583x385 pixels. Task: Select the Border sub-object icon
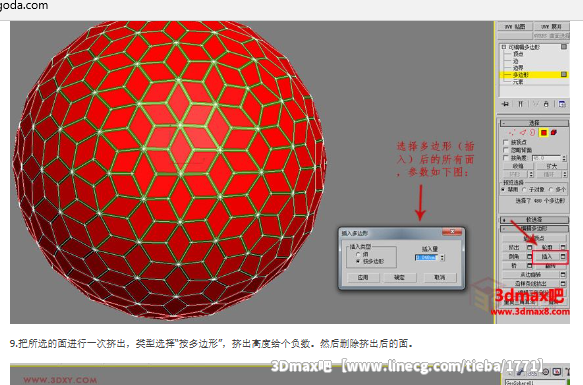pos(532,132)
